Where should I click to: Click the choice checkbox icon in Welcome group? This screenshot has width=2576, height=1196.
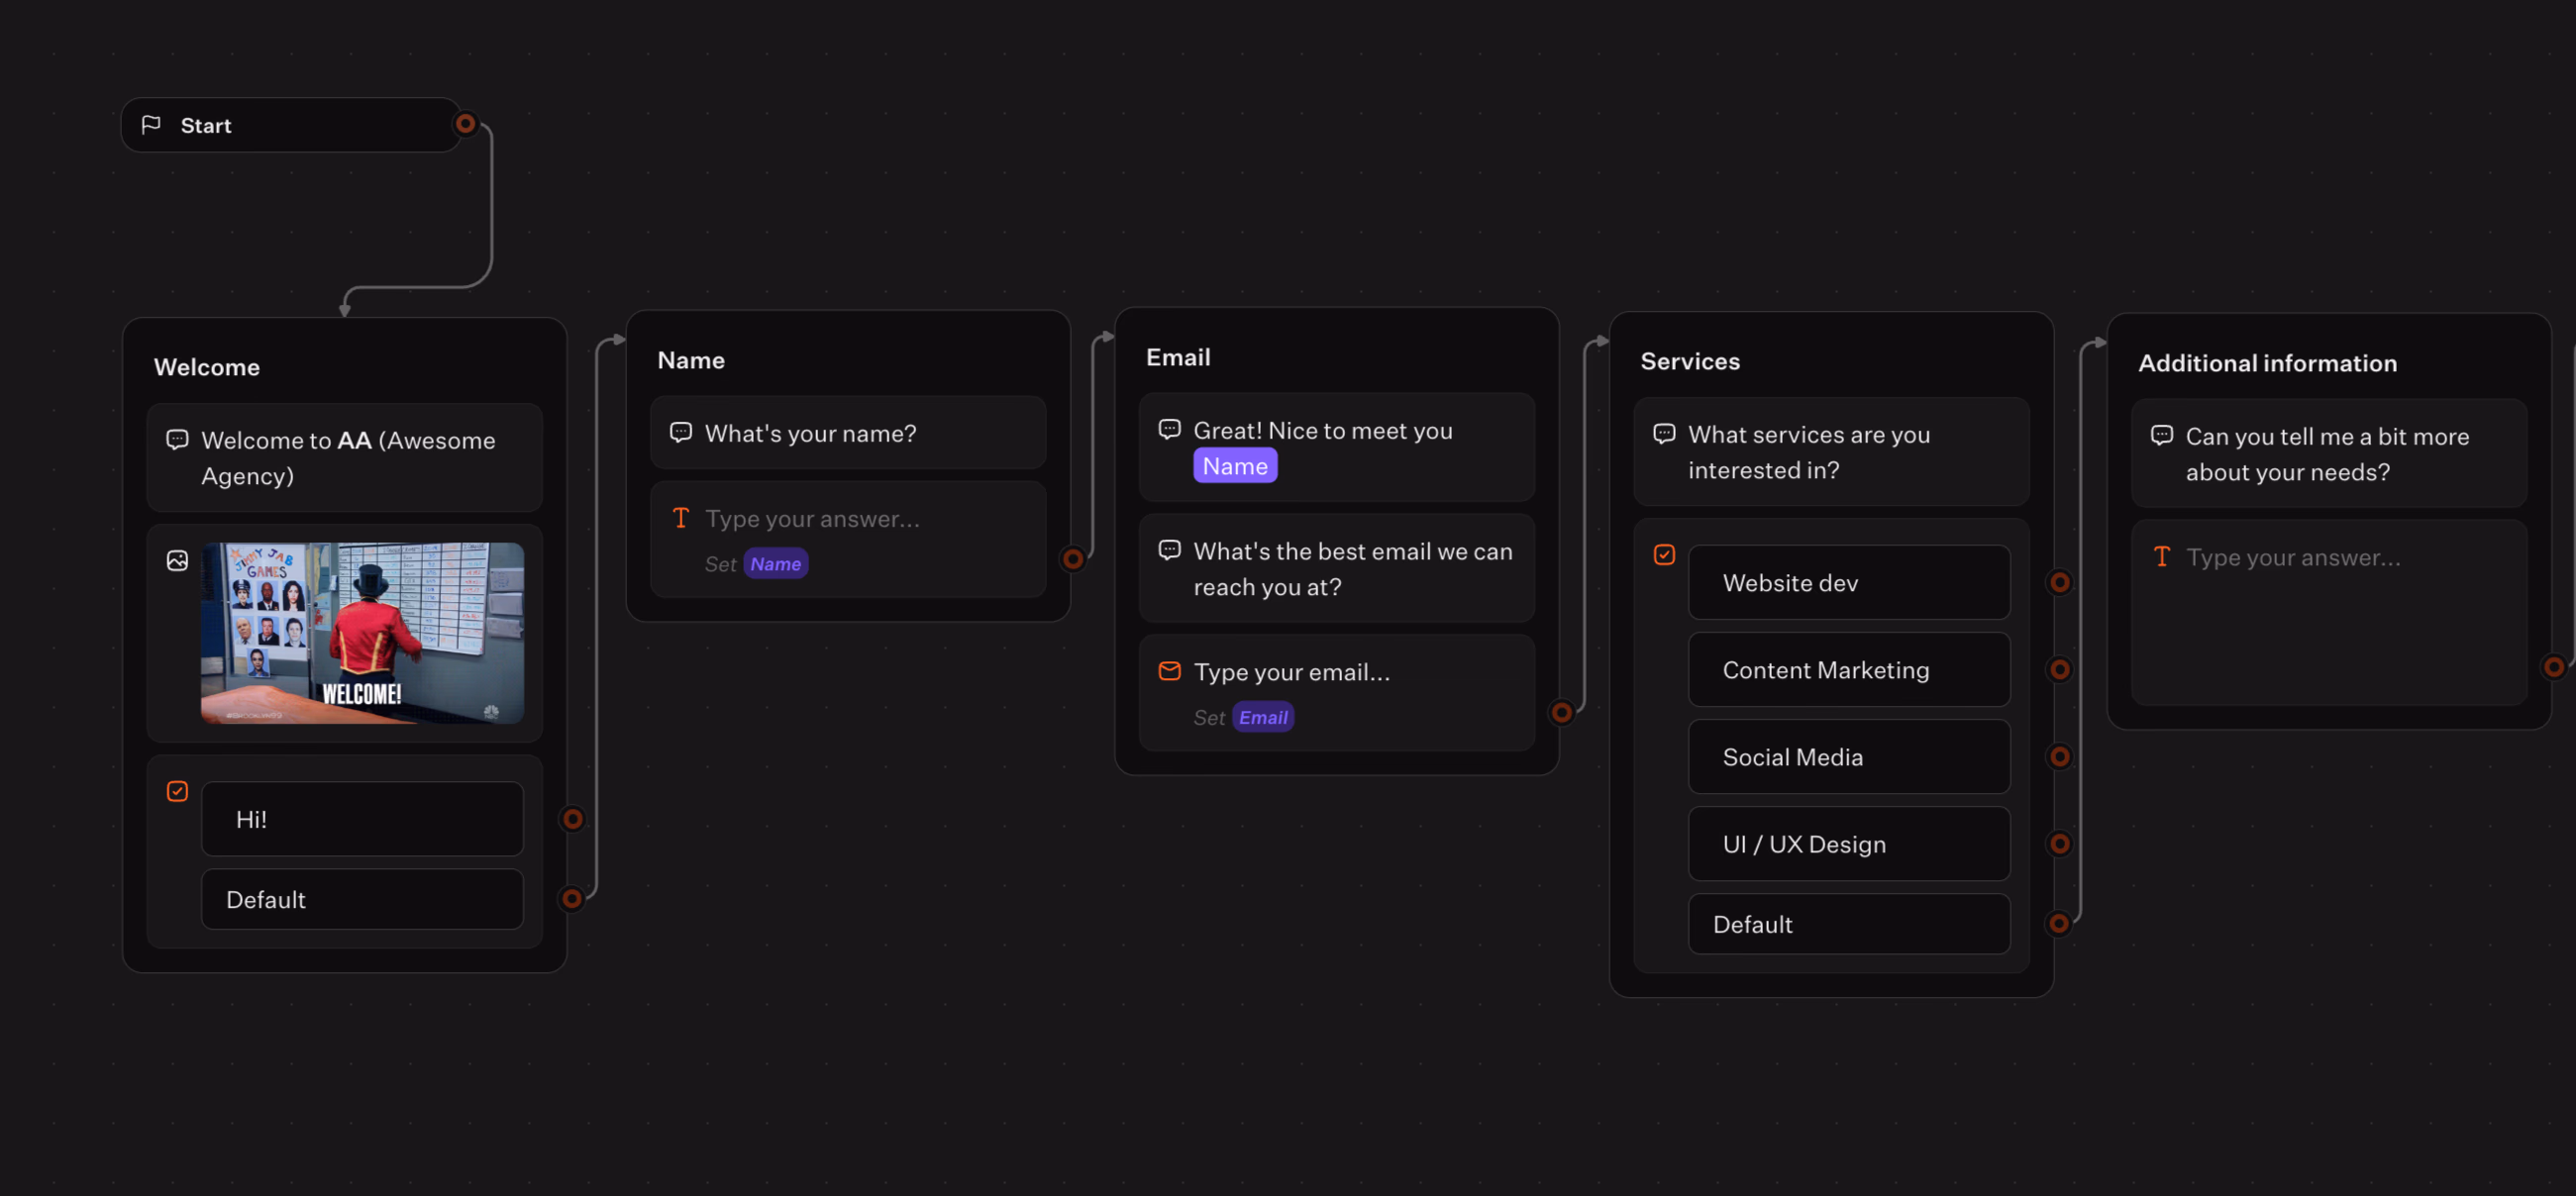pos(177,791)
